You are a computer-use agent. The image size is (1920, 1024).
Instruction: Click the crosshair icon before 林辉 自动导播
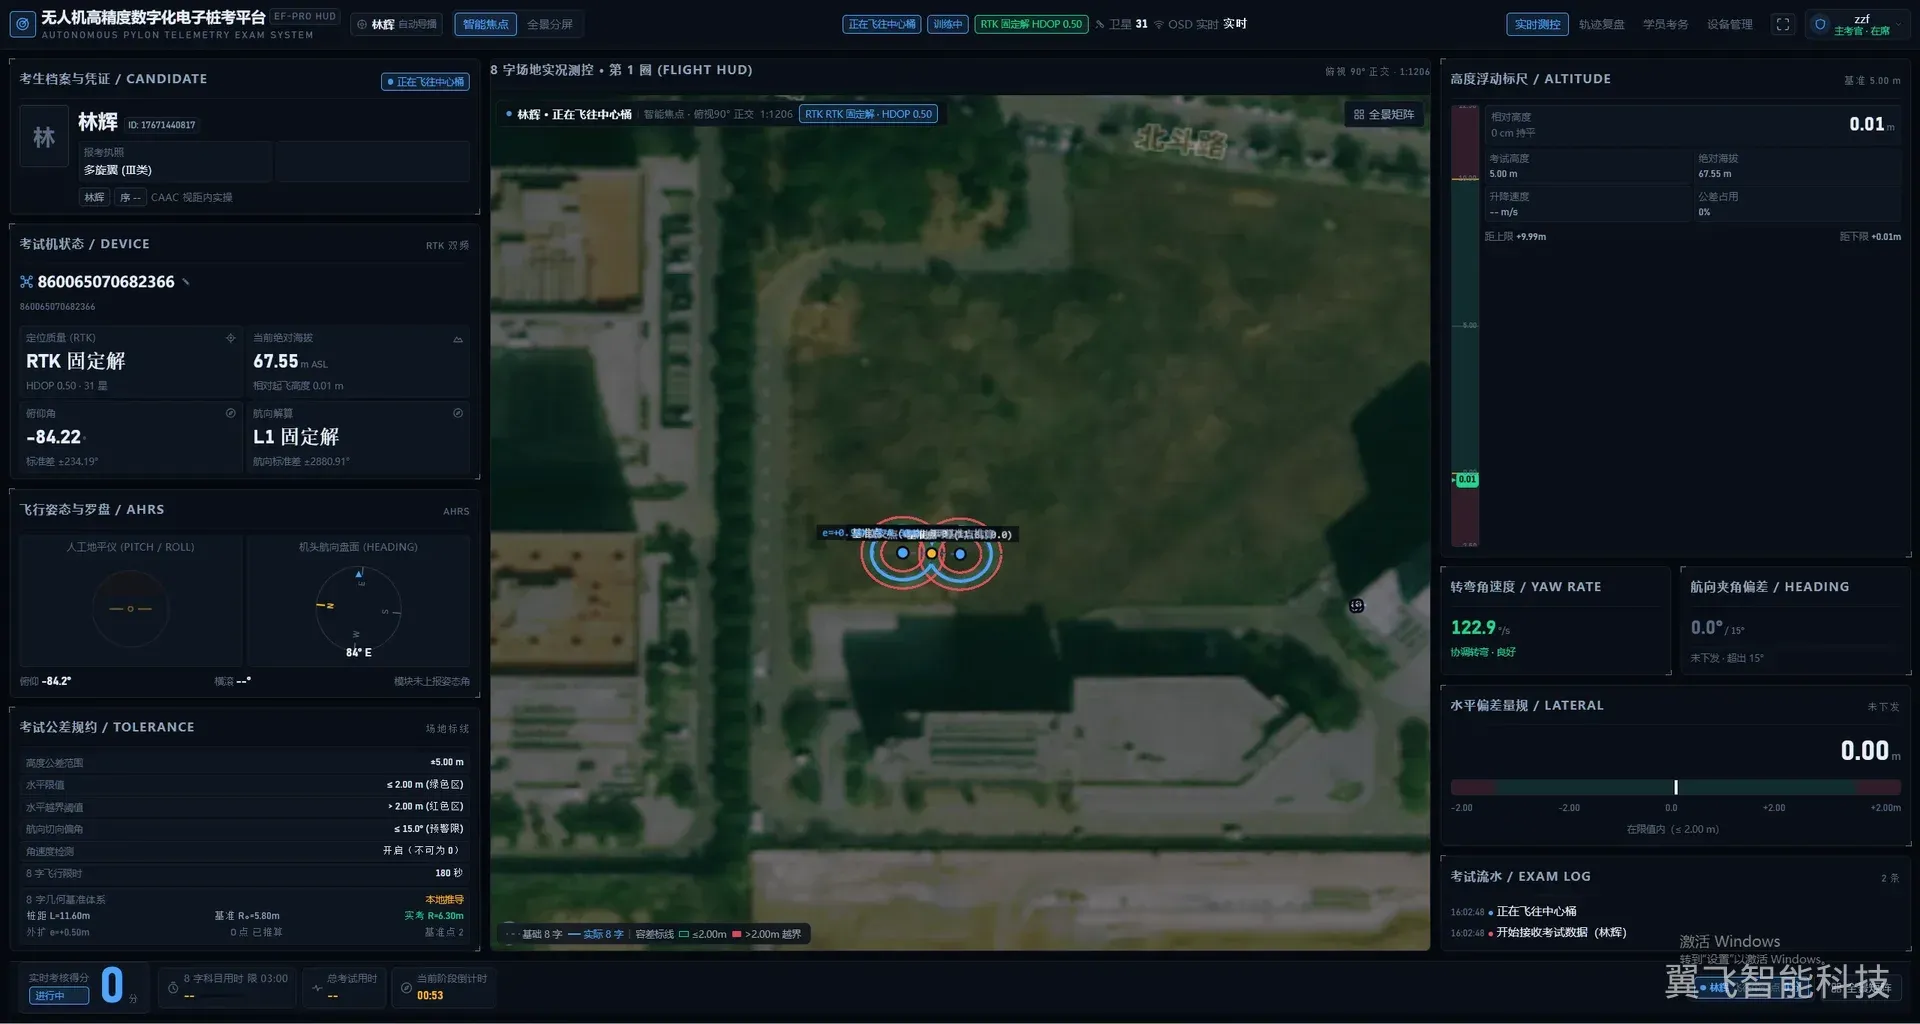click(362, 24)
